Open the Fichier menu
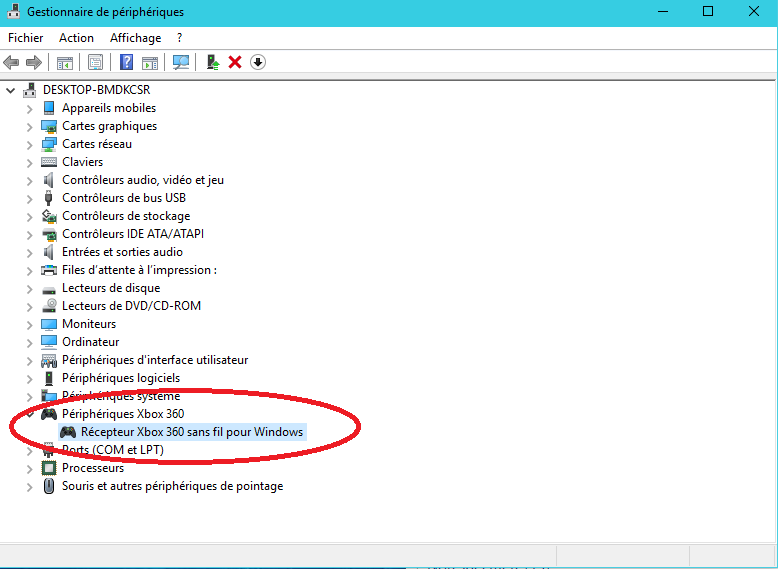 [x=26, y=38]
